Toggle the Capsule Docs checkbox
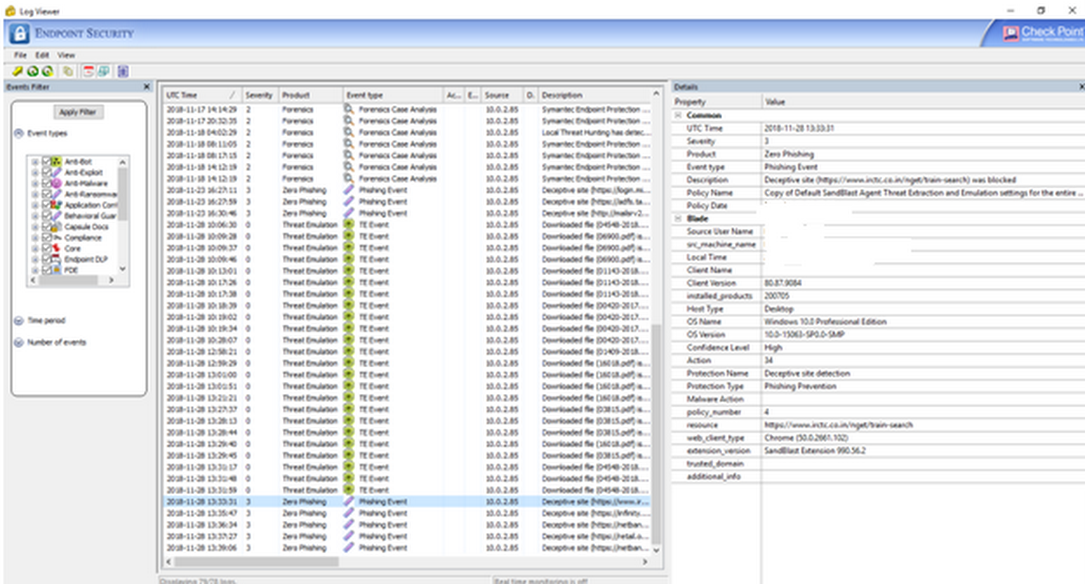Screen dimensions: 1085x584 click(46, 226)
